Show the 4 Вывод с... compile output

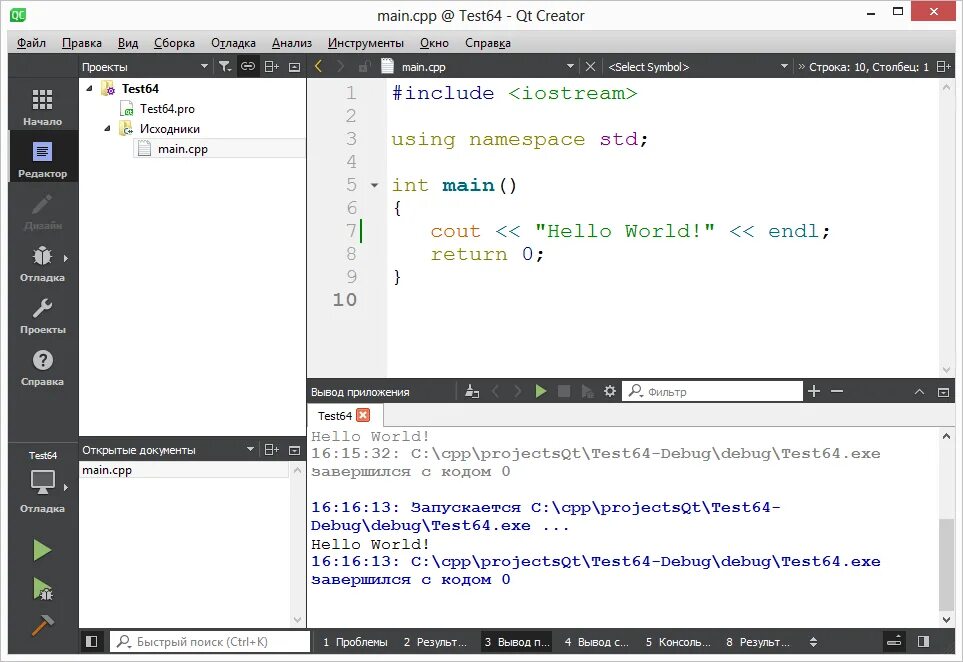point(596,642)
